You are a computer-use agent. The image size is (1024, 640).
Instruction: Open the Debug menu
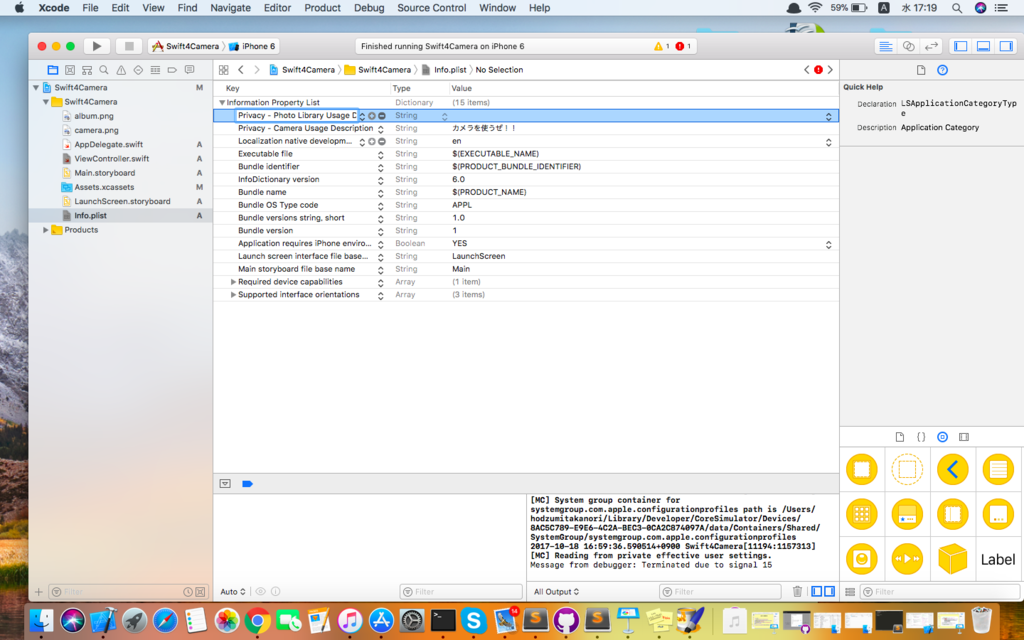point(369,8)
